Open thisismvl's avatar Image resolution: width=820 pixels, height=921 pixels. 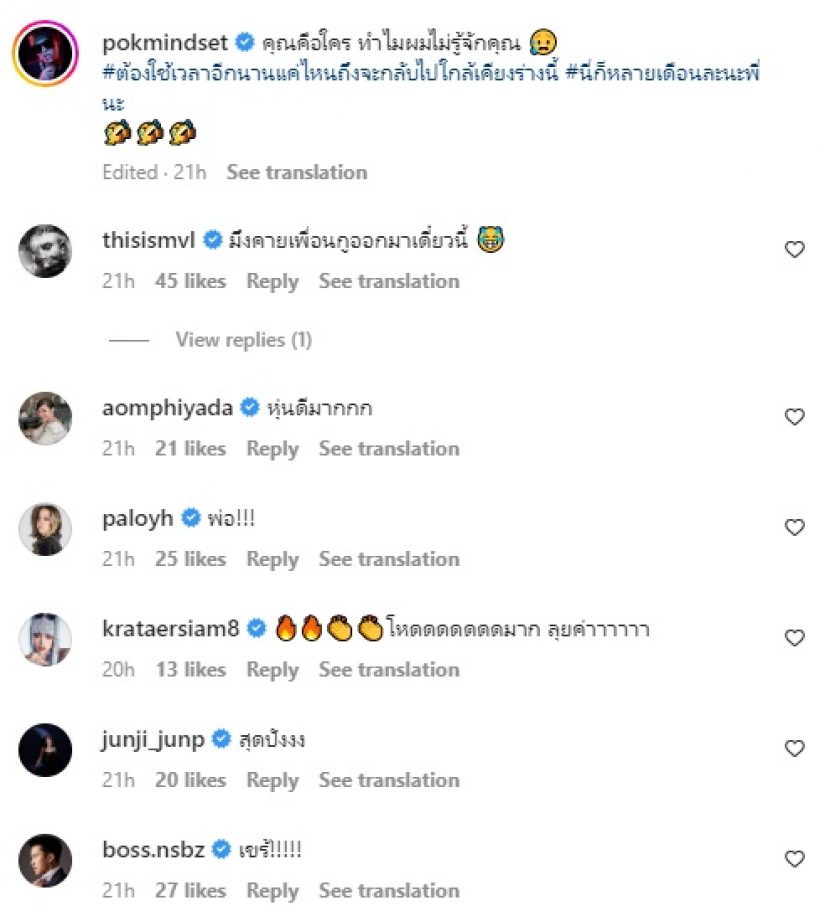point(46,251)
